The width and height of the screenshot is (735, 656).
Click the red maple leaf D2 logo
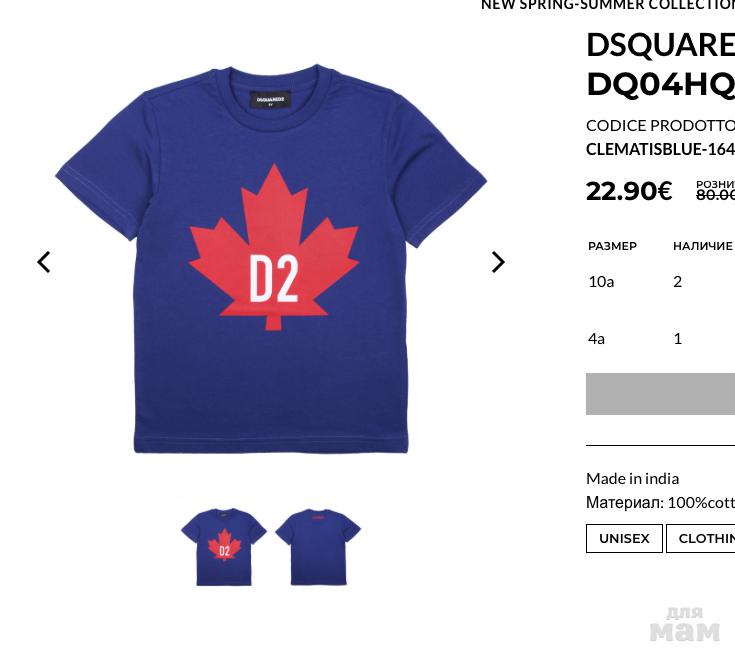point(274,247)
